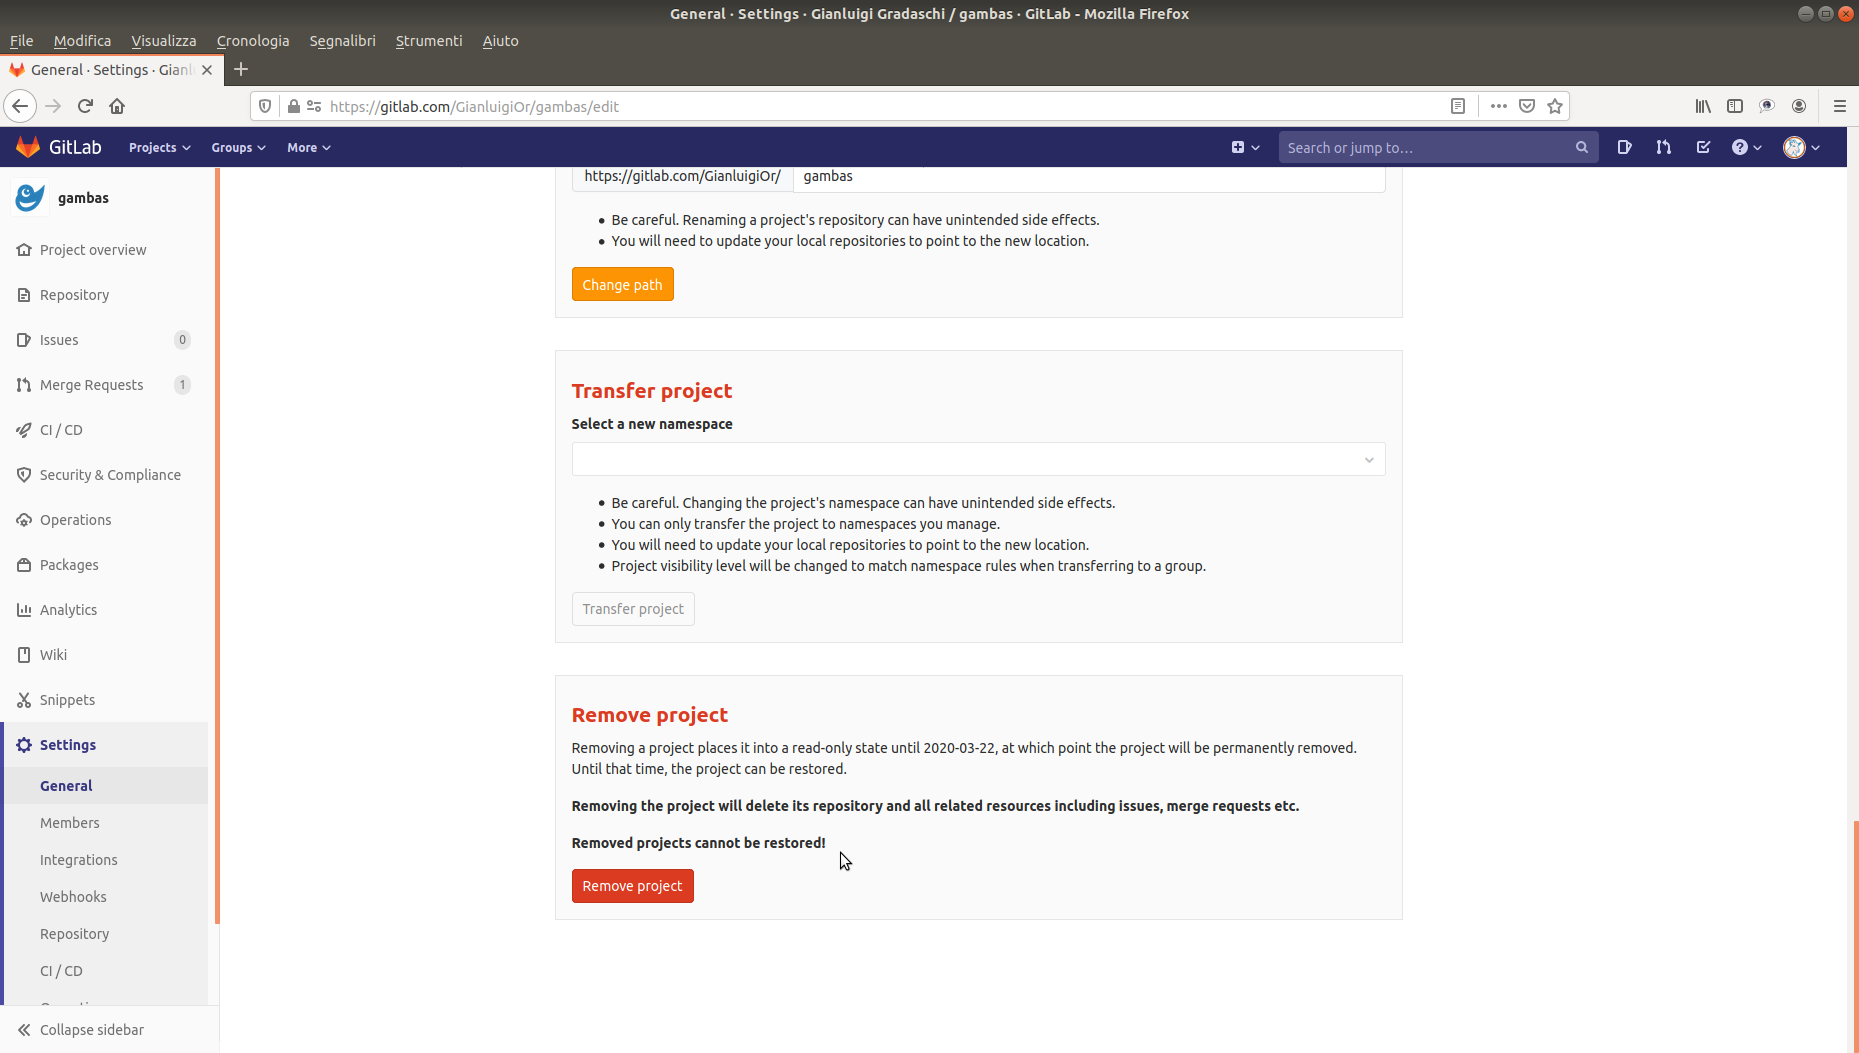Screen dimensions: 1859x1053
Task: Reload the current page
Action: tap(85, 106)
